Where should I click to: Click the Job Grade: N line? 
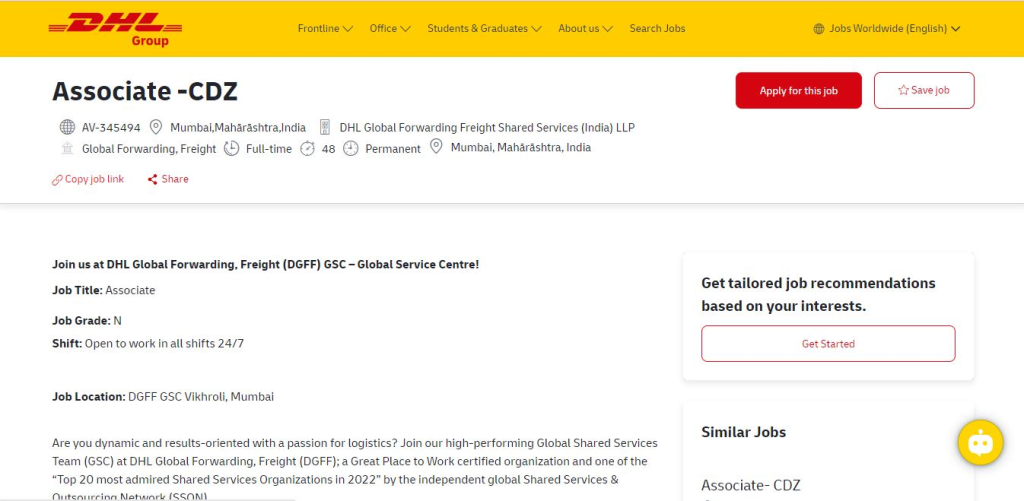coord(87,321)
